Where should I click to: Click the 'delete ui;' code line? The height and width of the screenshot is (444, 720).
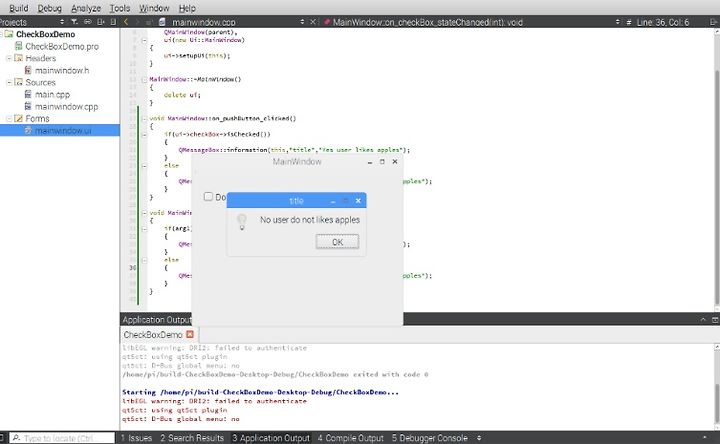(x=182, y=95)
